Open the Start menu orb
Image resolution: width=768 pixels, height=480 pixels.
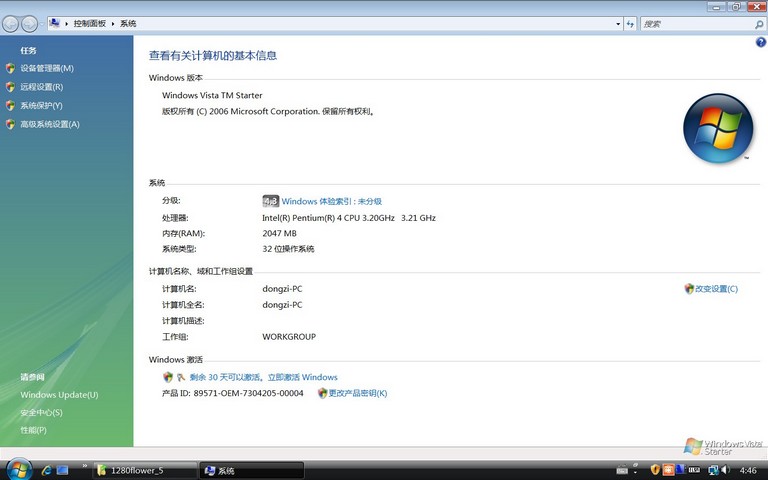(x=19, y=469)
